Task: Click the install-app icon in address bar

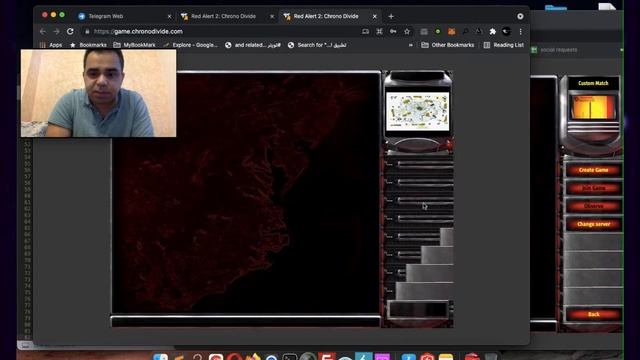Action: tap(365, 31)
